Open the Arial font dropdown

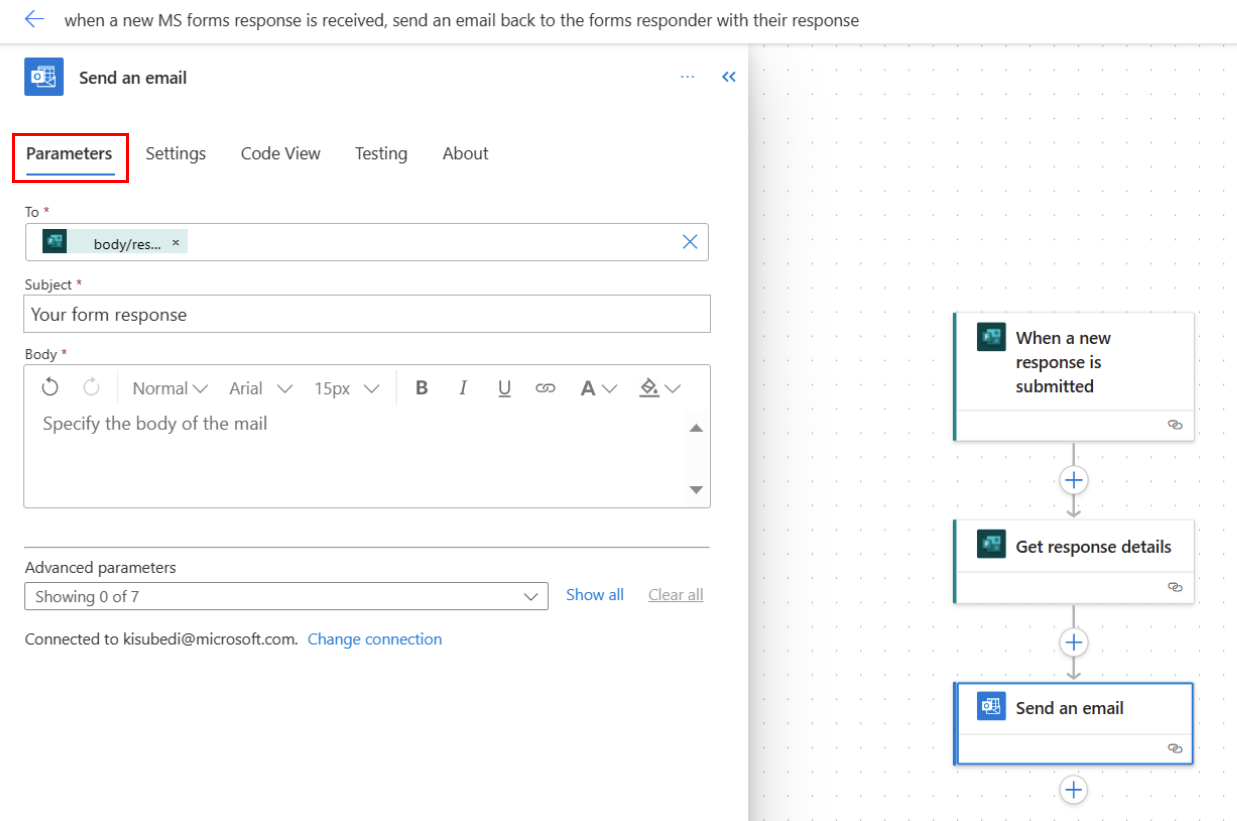tap(260, 388)
